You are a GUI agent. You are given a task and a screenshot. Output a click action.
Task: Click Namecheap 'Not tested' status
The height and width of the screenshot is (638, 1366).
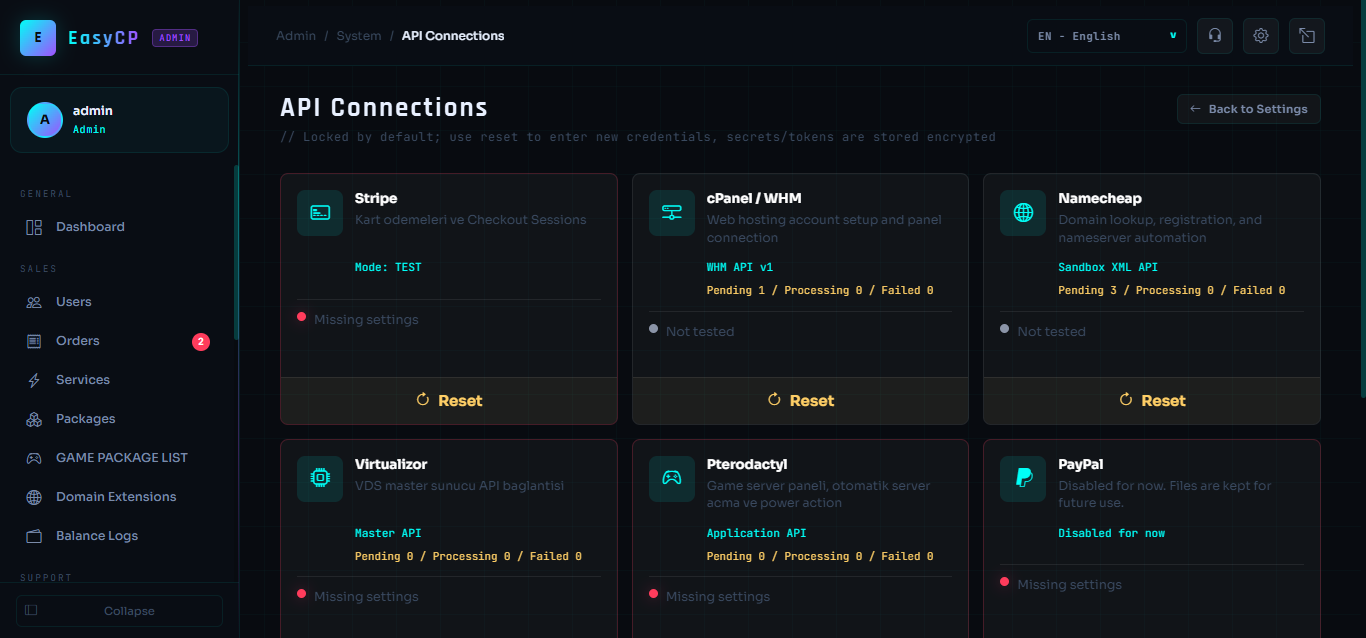pyautogui.click(x=1051, y=332)
